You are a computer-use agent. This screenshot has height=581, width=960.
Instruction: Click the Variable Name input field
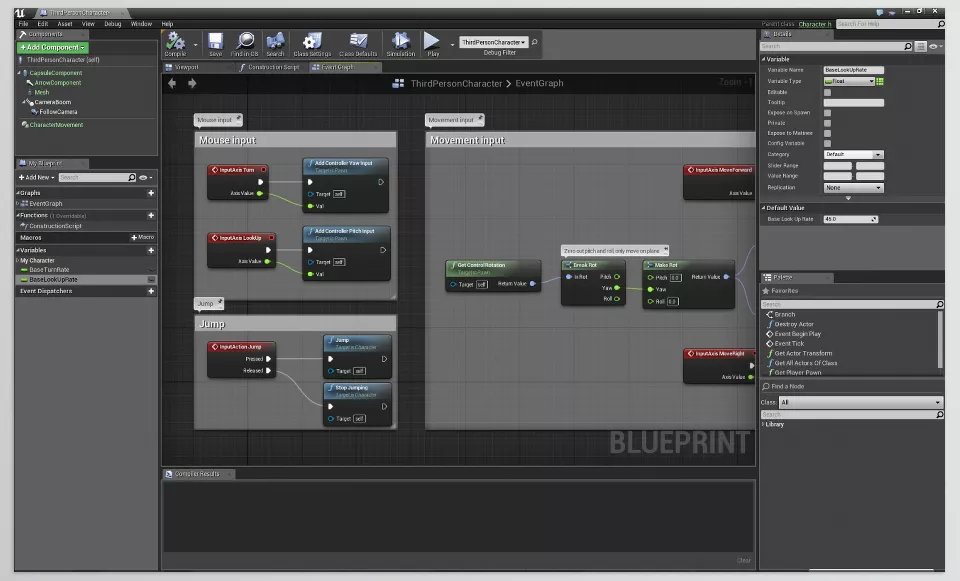tap(853, 70)
